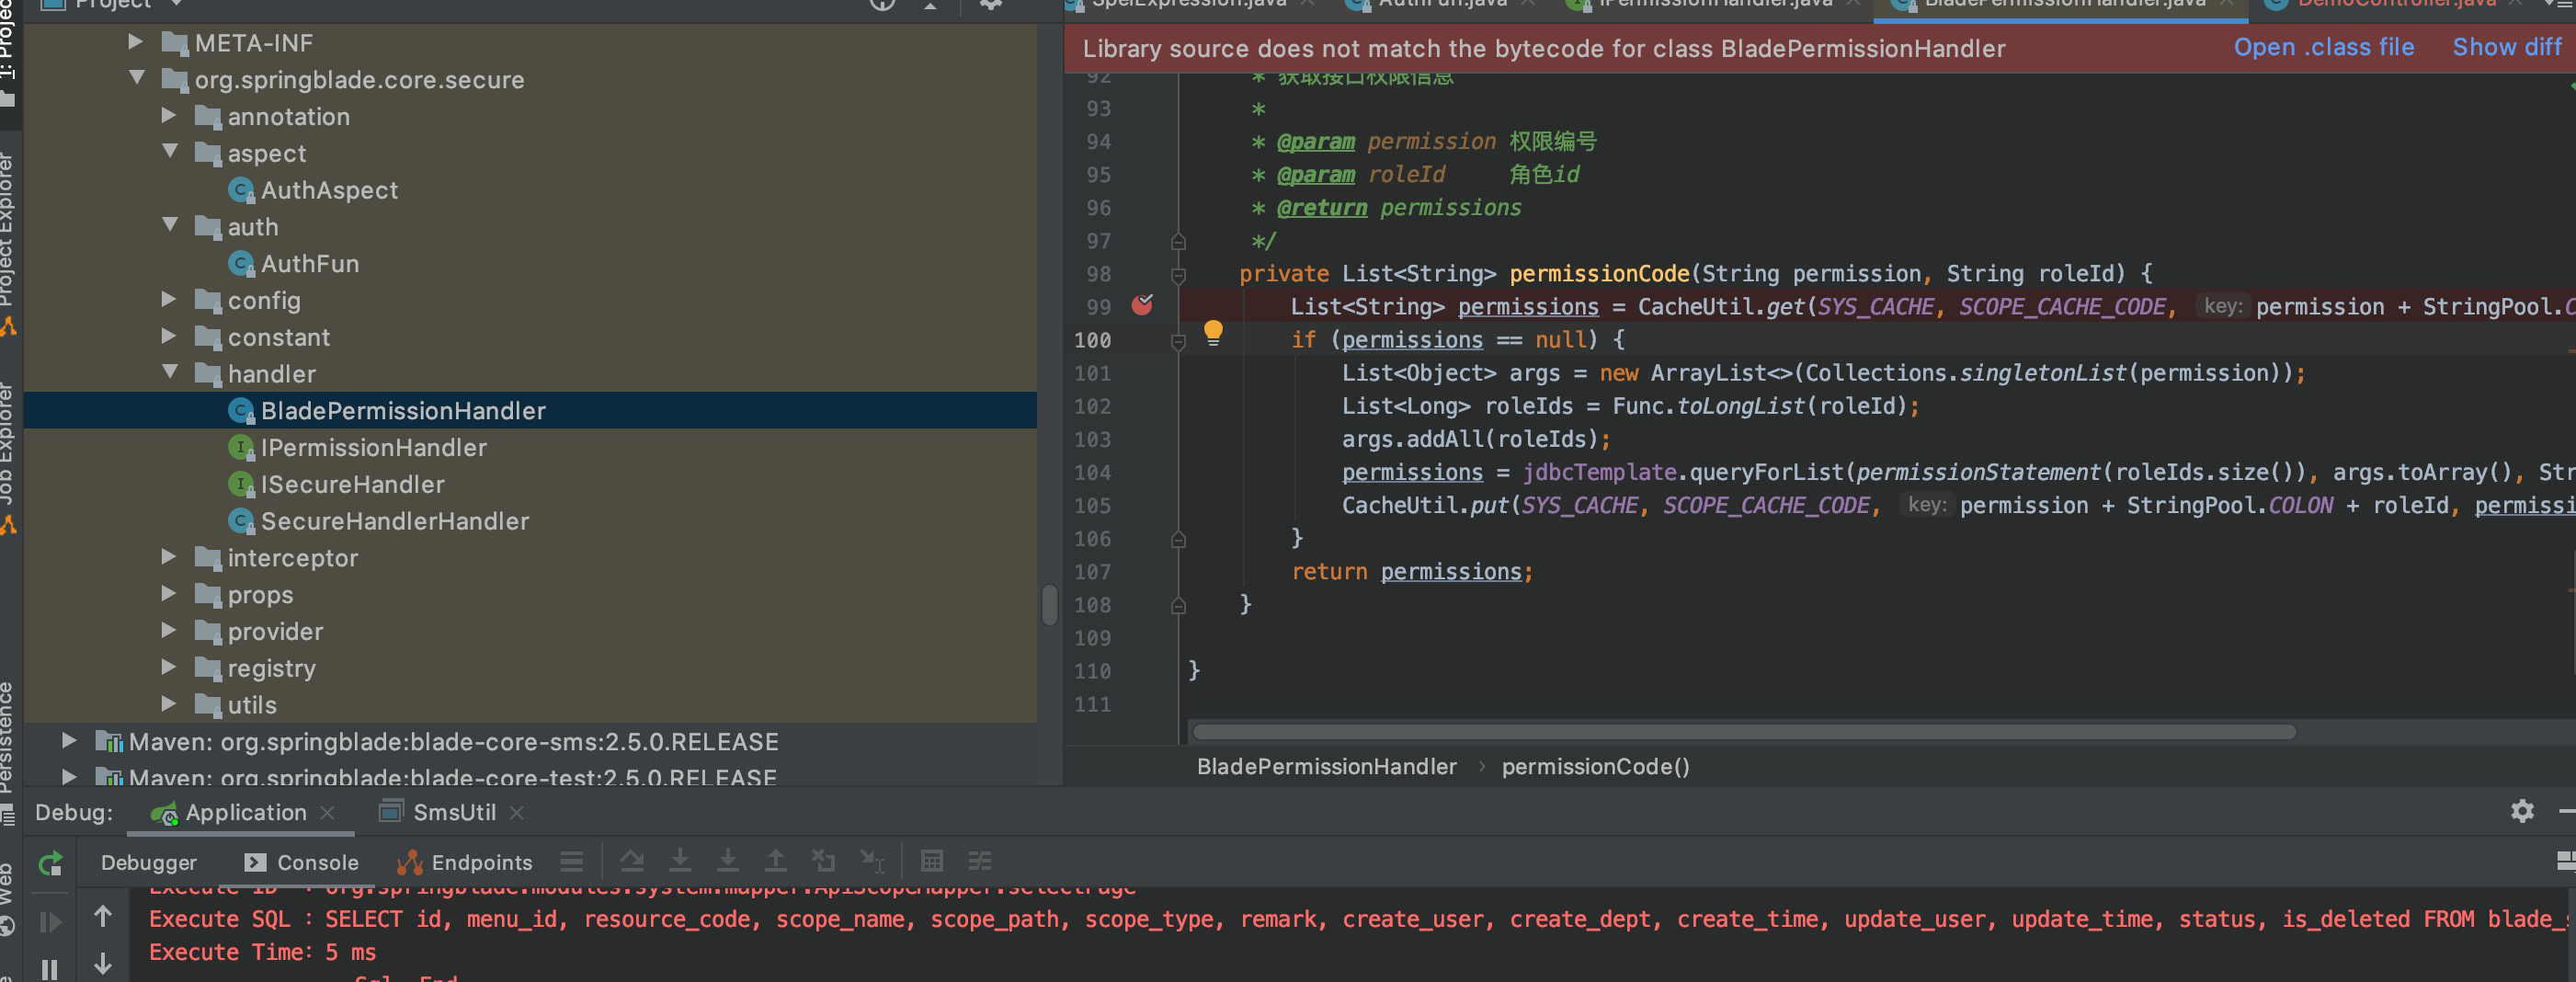Image resolution: width=2576 pixels, height=982 pixels.
Task: Click the Resume Program icon
Action: (50, 921)
